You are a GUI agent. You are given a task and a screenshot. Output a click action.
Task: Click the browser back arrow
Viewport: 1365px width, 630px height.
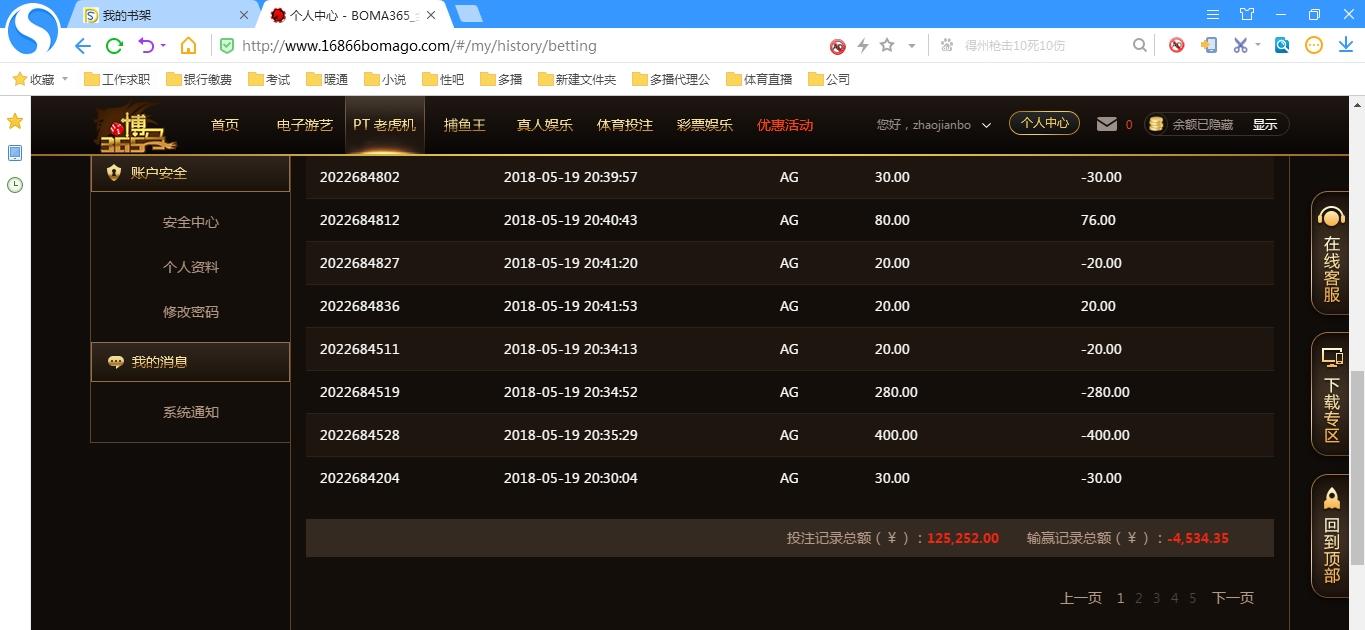(83, 45)
